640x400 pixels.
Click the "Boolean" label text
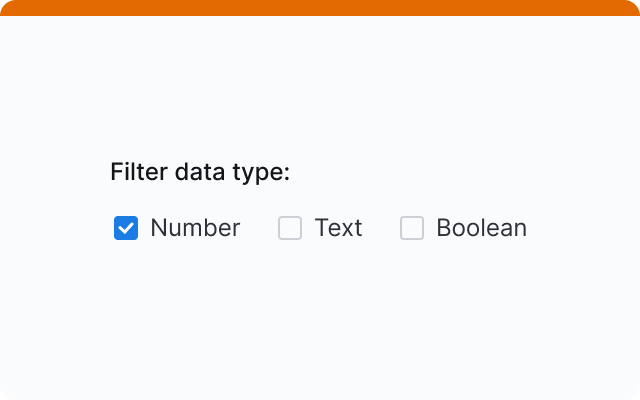481,228
